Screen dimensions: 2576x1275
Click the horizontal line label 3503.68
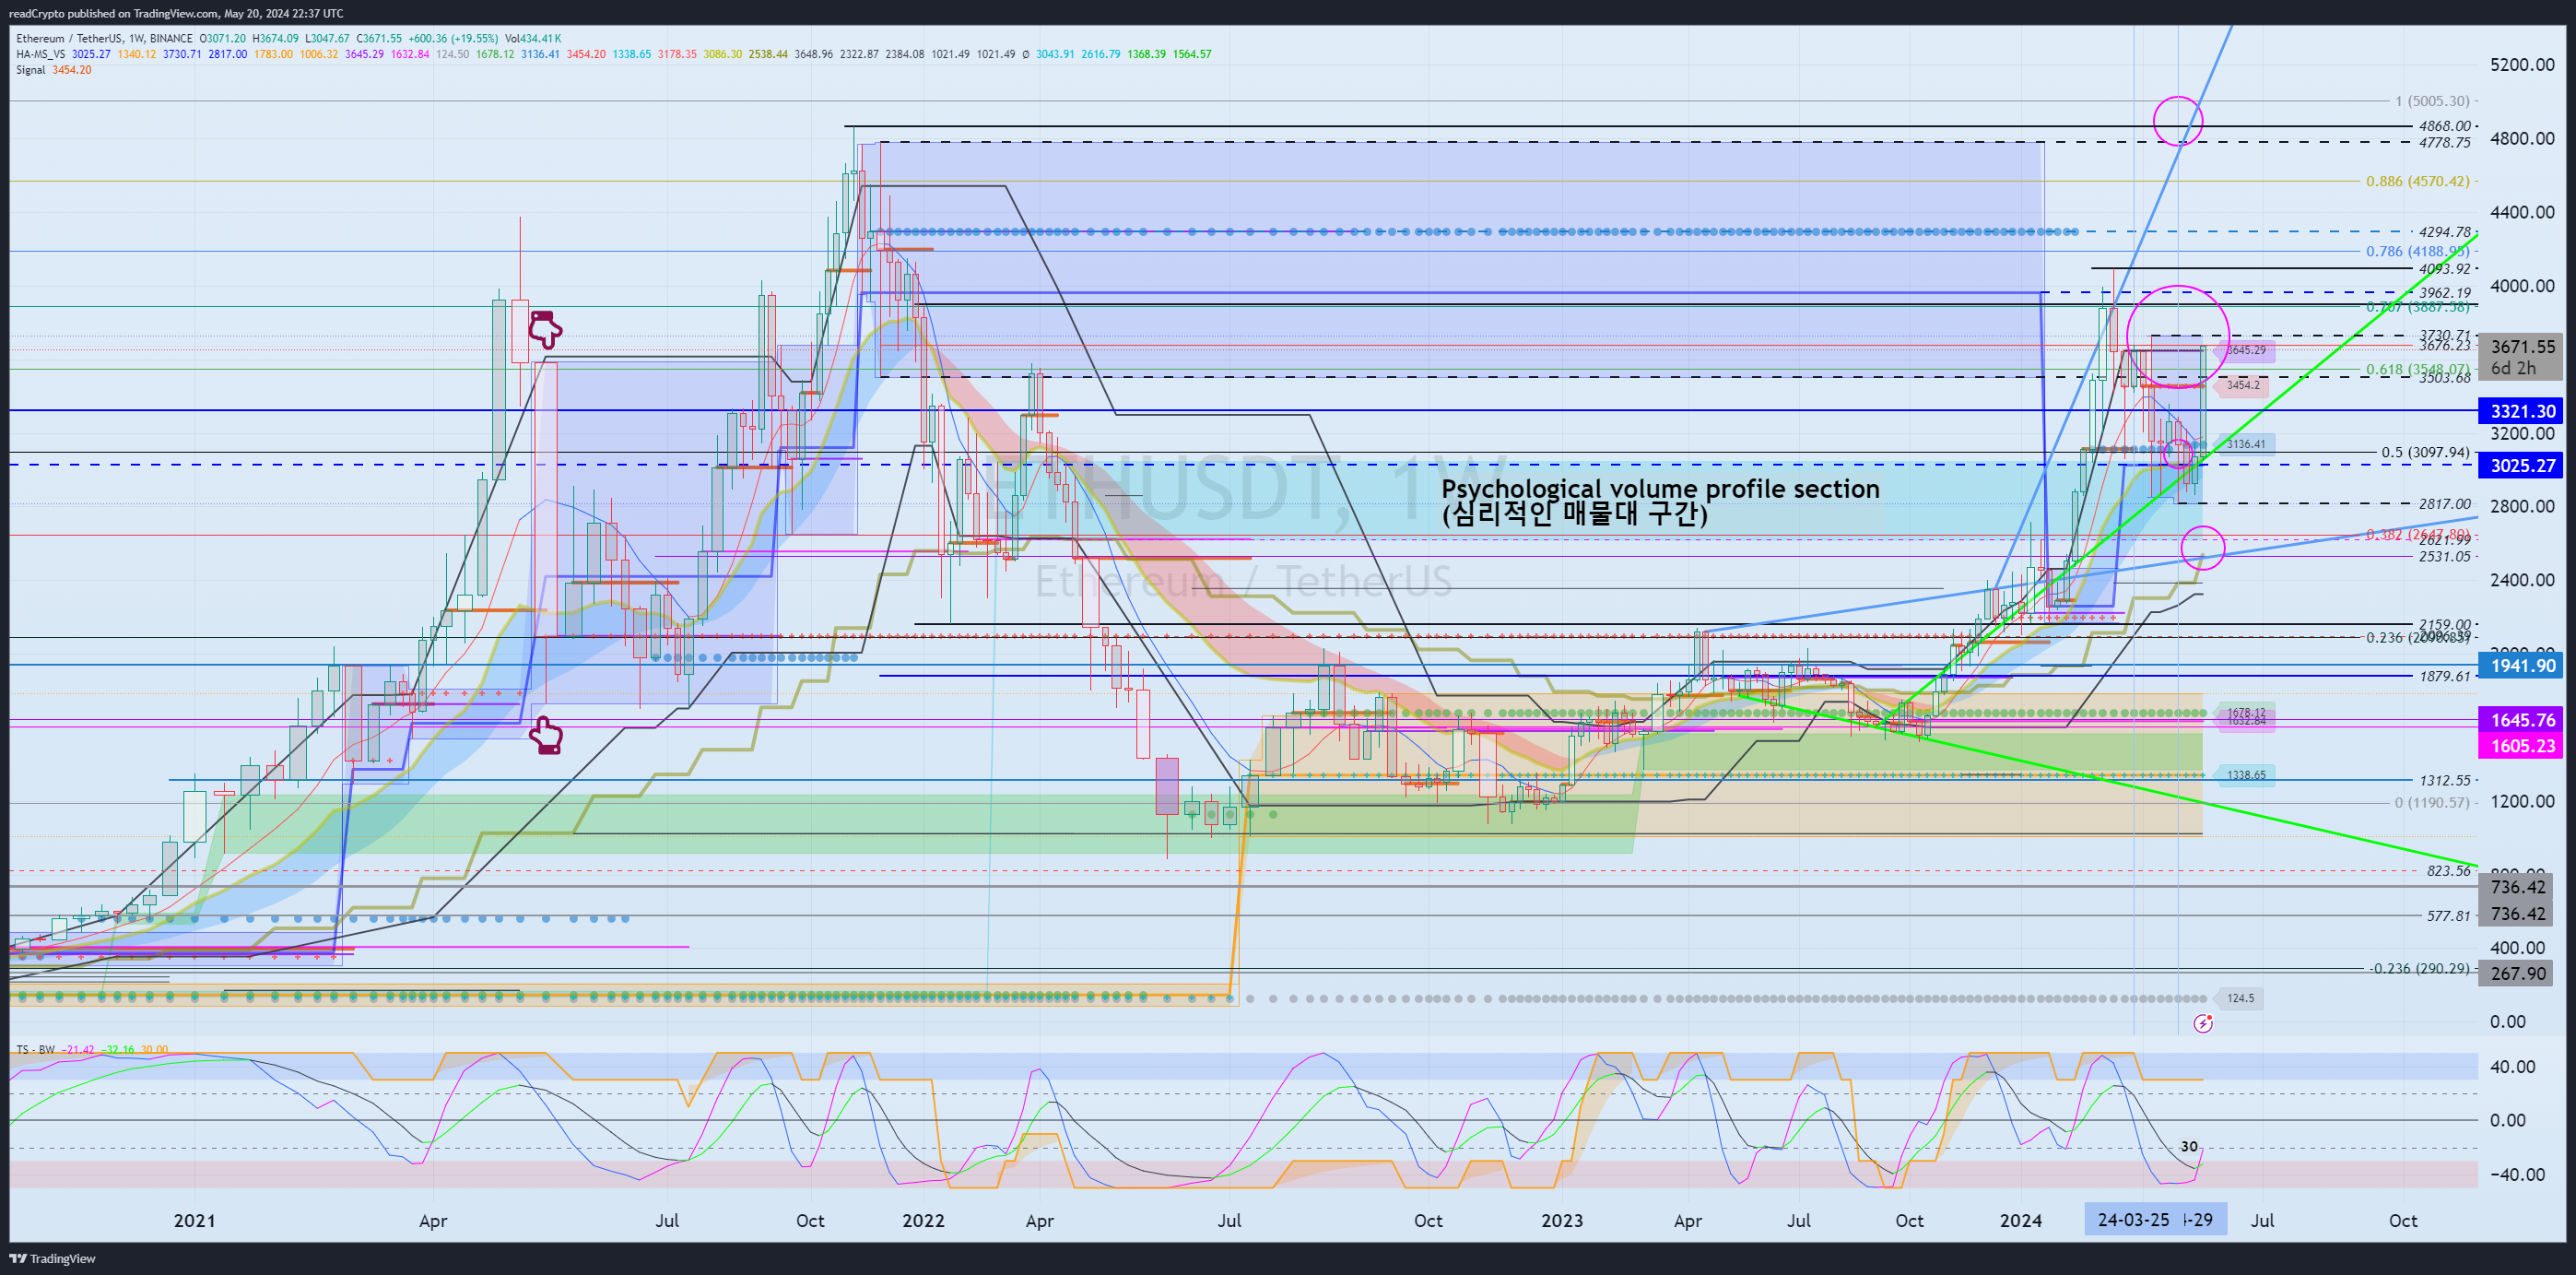tap(2445, 378)
